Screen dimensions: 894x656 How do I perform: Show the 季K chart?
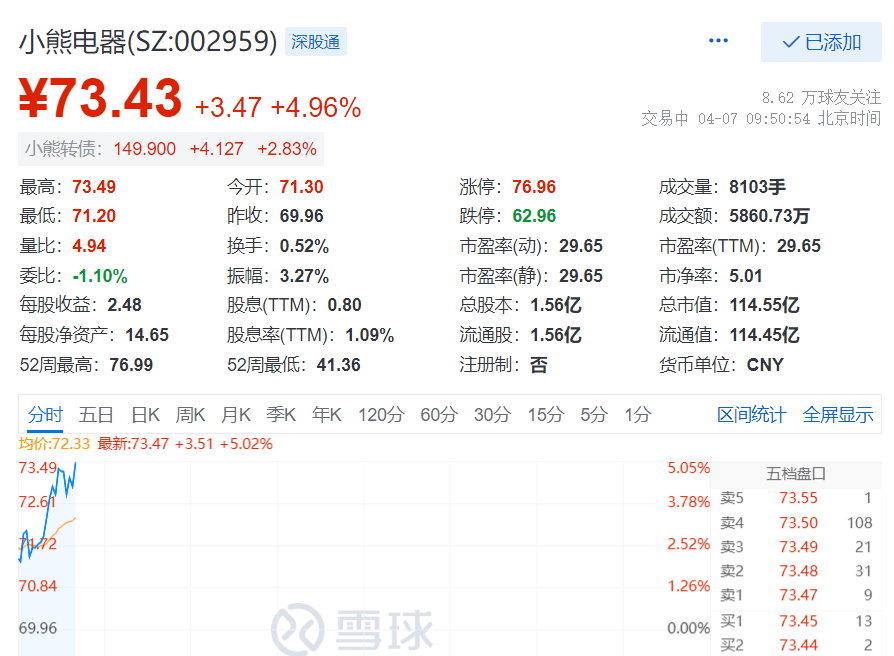[281, 414]
